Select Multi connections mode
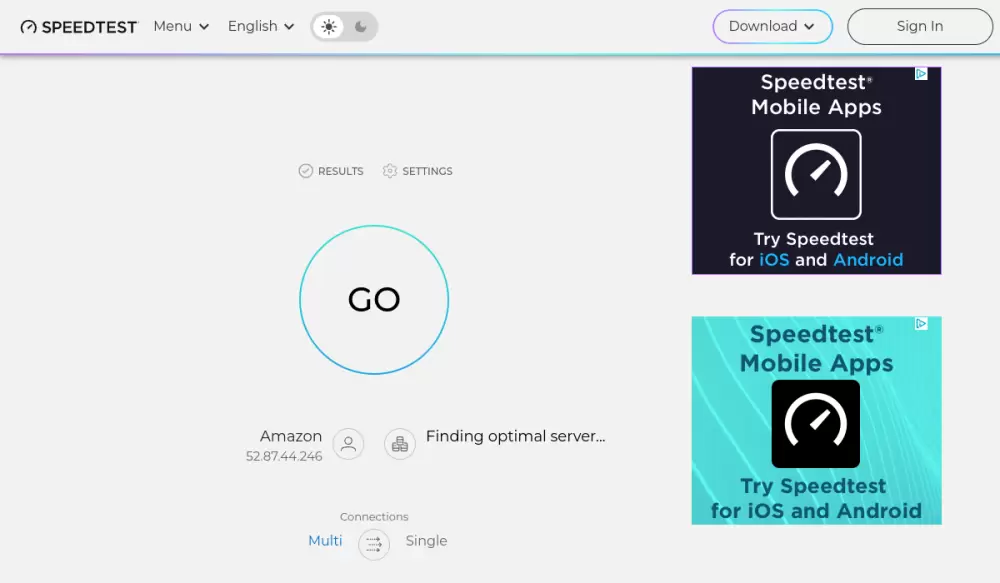1000x583 pixels. tap(325, 541)
